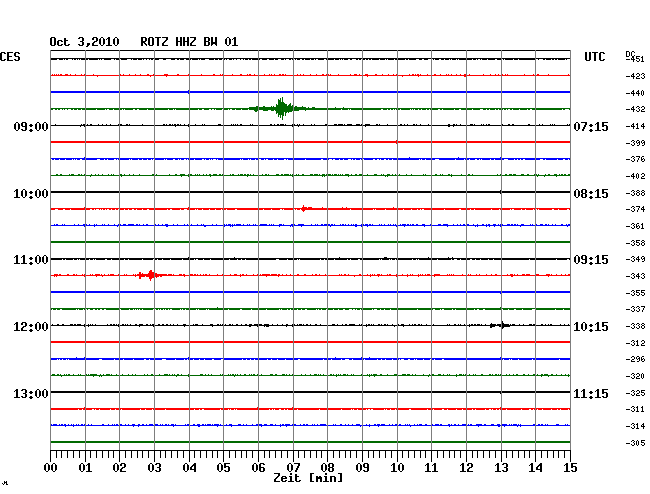This screenshot has width=650, height=494.
Task: Click the DC offset value -361
Action: (635, 226)
